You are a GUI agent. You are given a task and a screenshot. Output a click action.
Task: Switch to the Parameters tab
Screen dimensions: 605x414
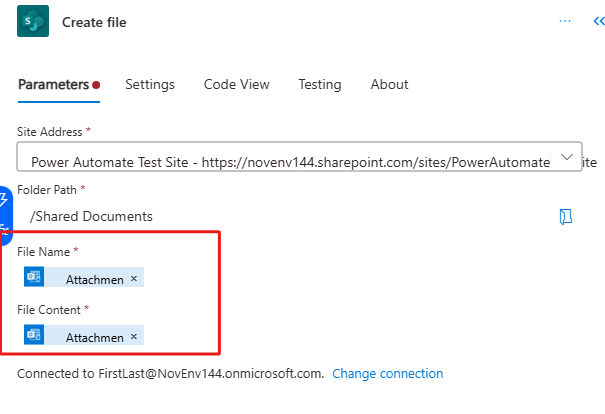[53, 84]
